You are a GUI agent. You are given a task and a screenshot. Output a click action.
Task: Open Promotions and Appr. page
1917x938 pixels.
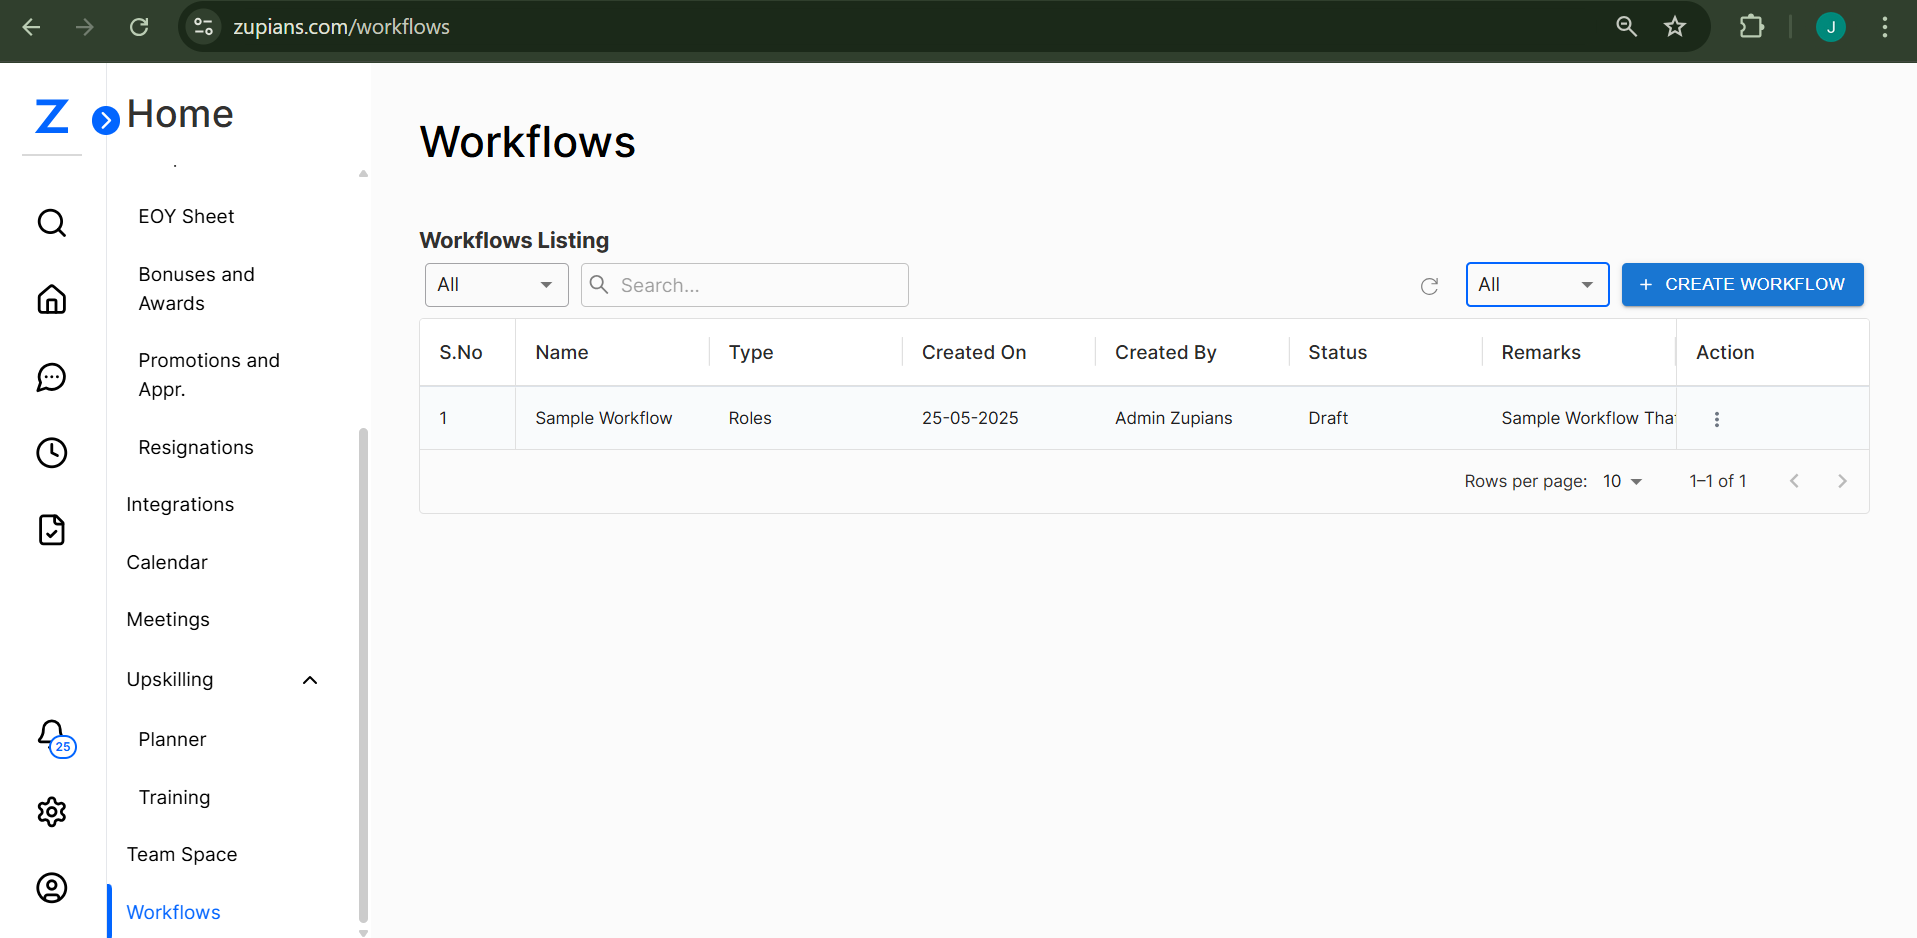click(209, 375)
